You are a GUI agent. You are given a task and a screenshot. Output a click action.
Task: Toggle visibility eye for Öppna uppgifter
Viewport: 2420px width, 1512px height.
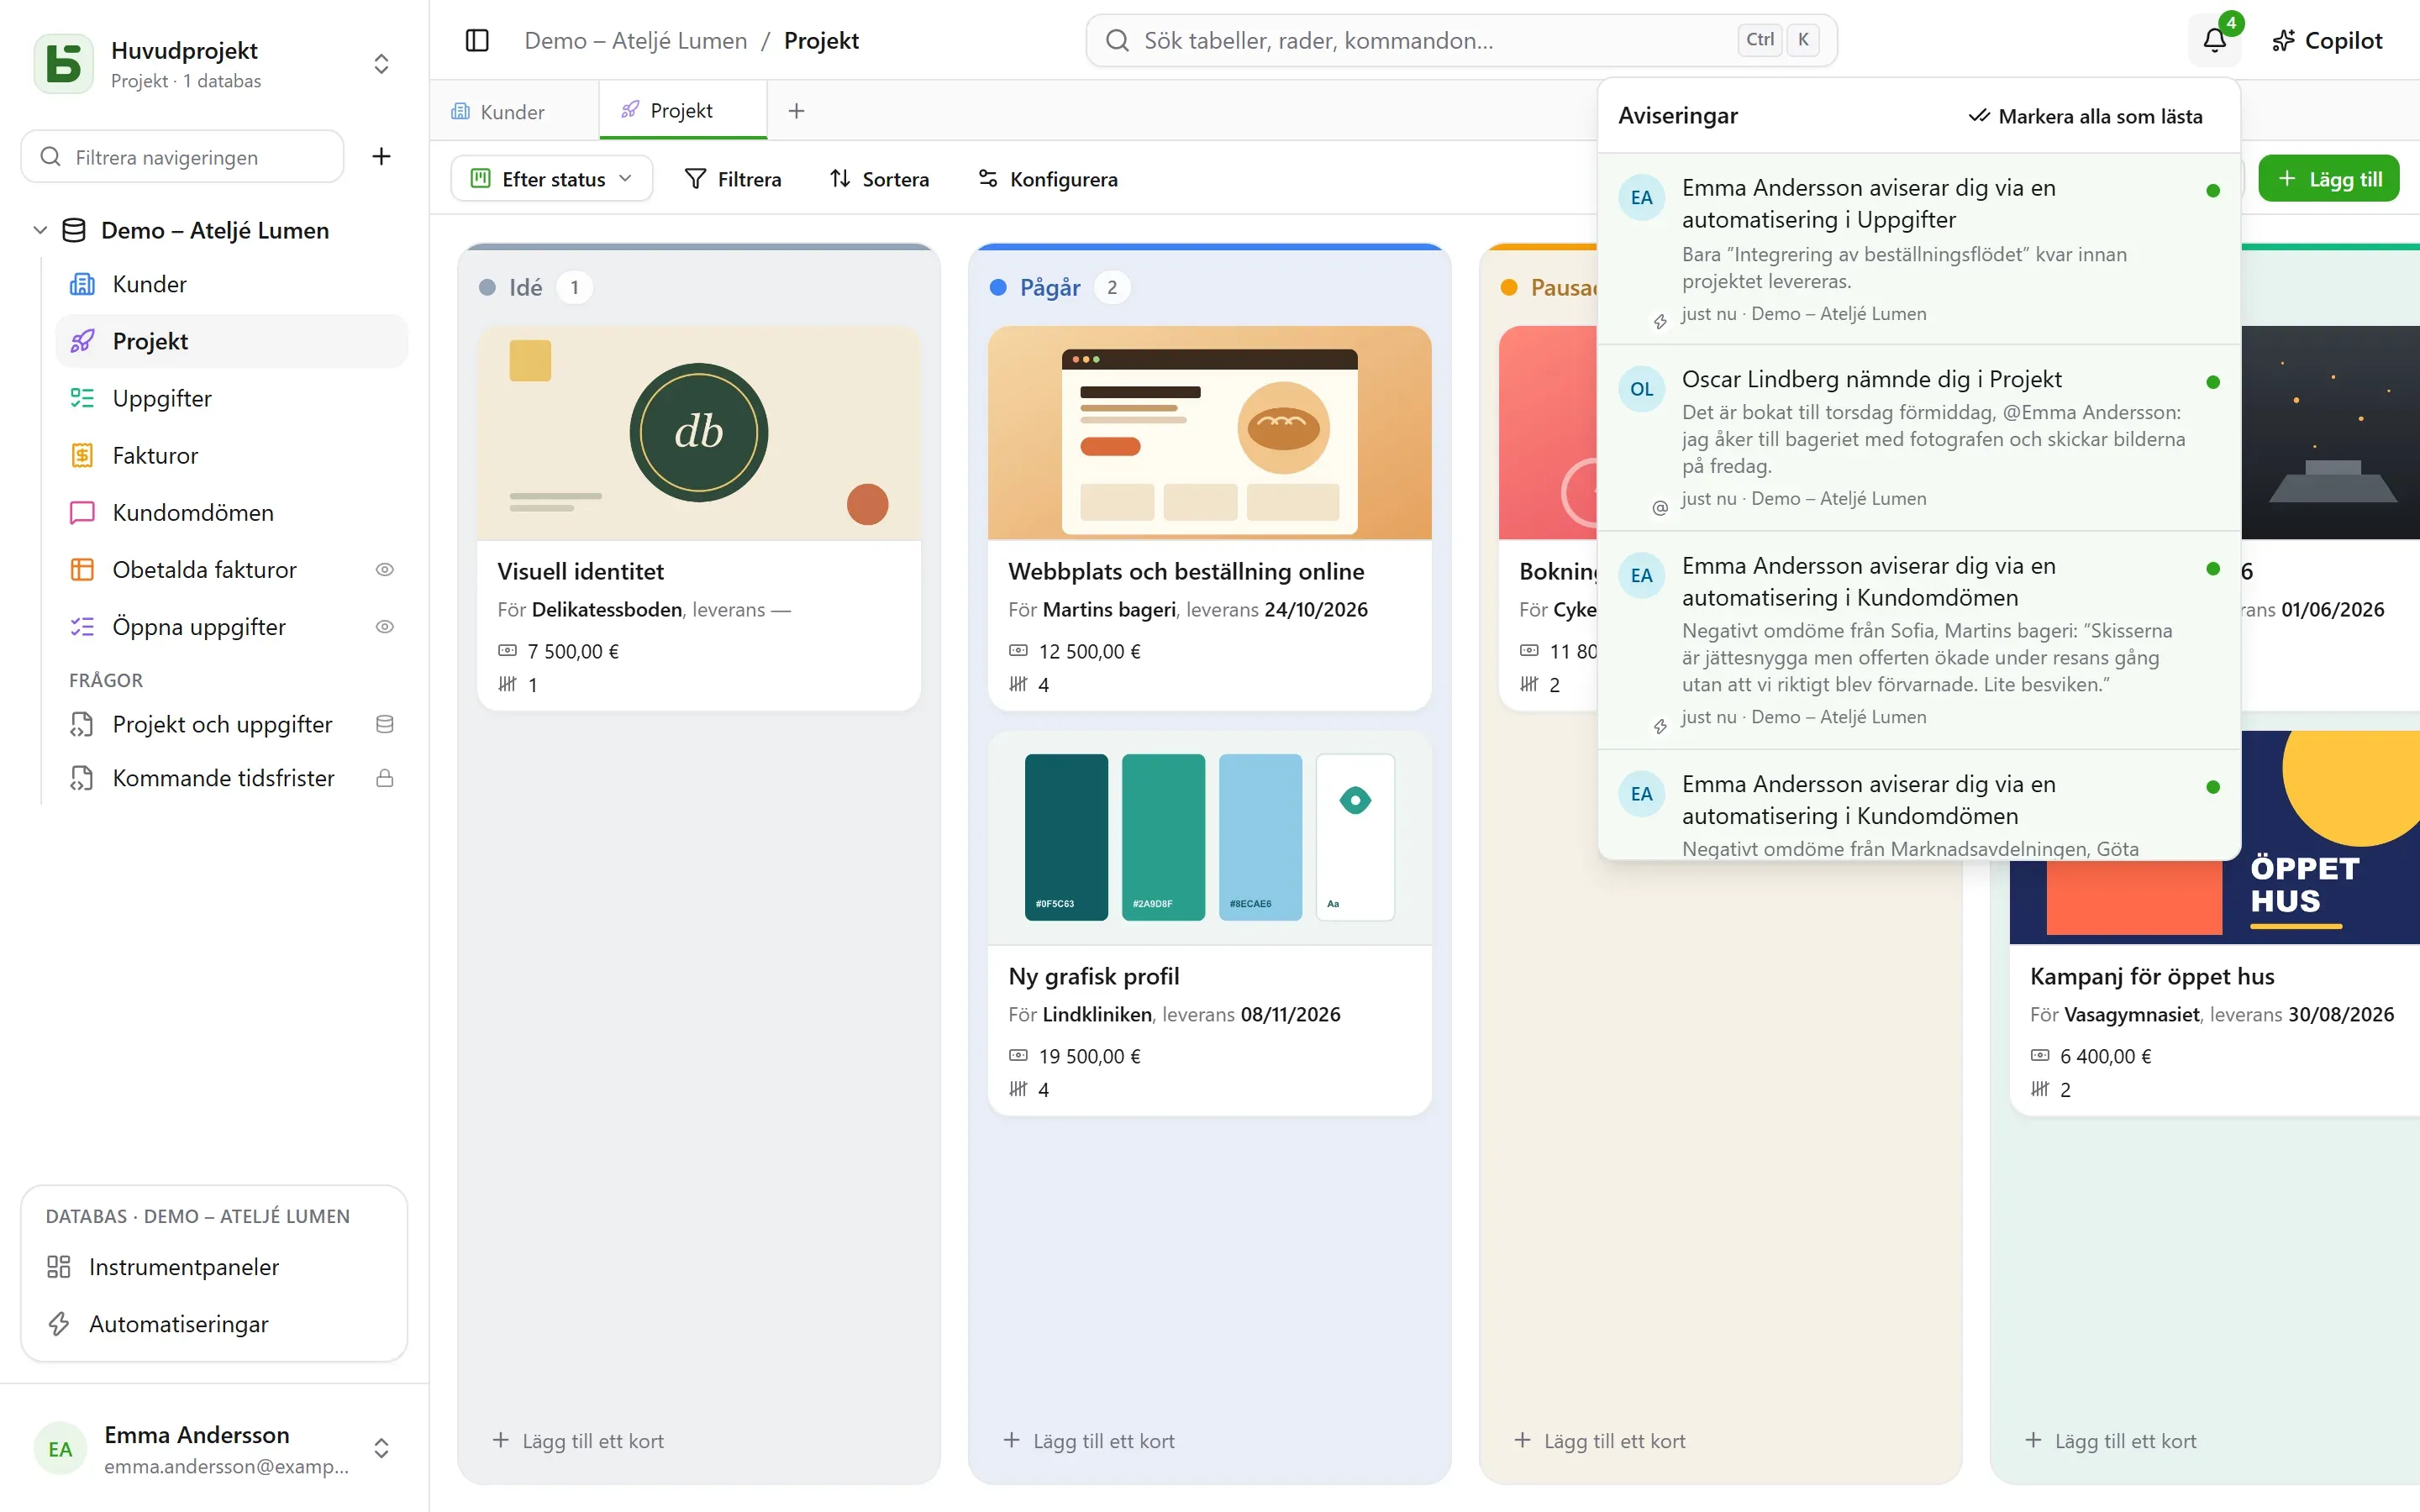[x=385, y=626]
